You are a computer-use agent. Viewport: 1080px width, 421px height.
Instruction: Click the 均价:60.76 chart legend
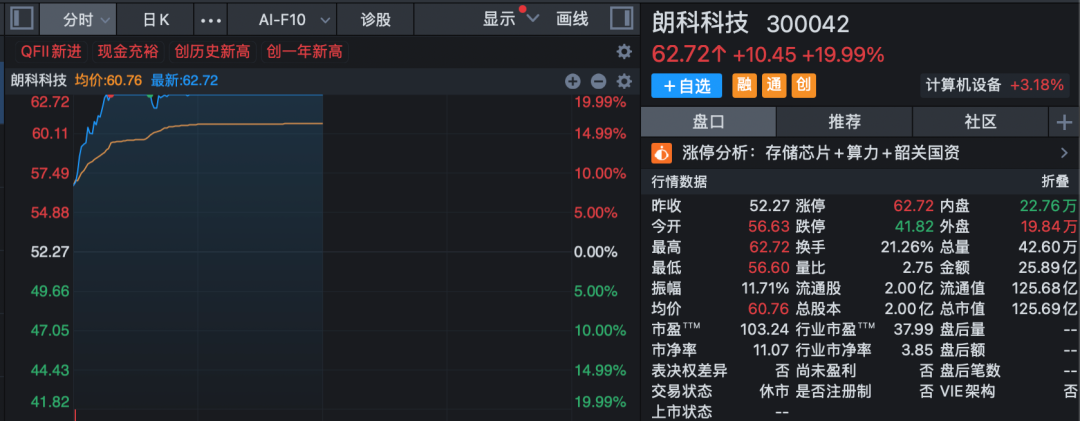coord(108,81)
